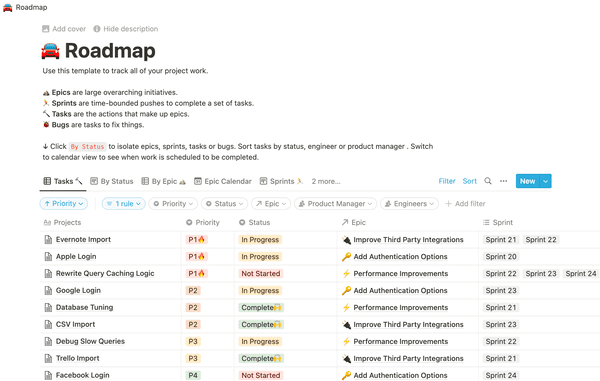The height and width of the screenshot is (381, 600).
Task: Click In Progress status for Apple Login
Action: pyautogui.click(x=260, y=257)
